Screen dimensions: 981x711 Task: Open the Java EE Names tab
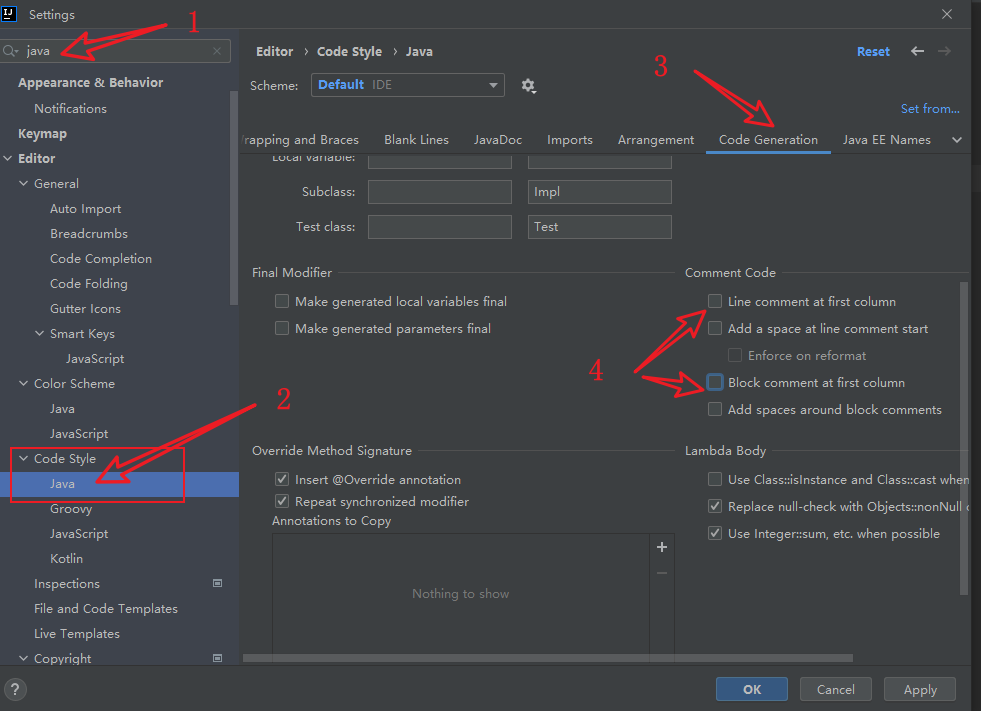click(x=887, y=140)
